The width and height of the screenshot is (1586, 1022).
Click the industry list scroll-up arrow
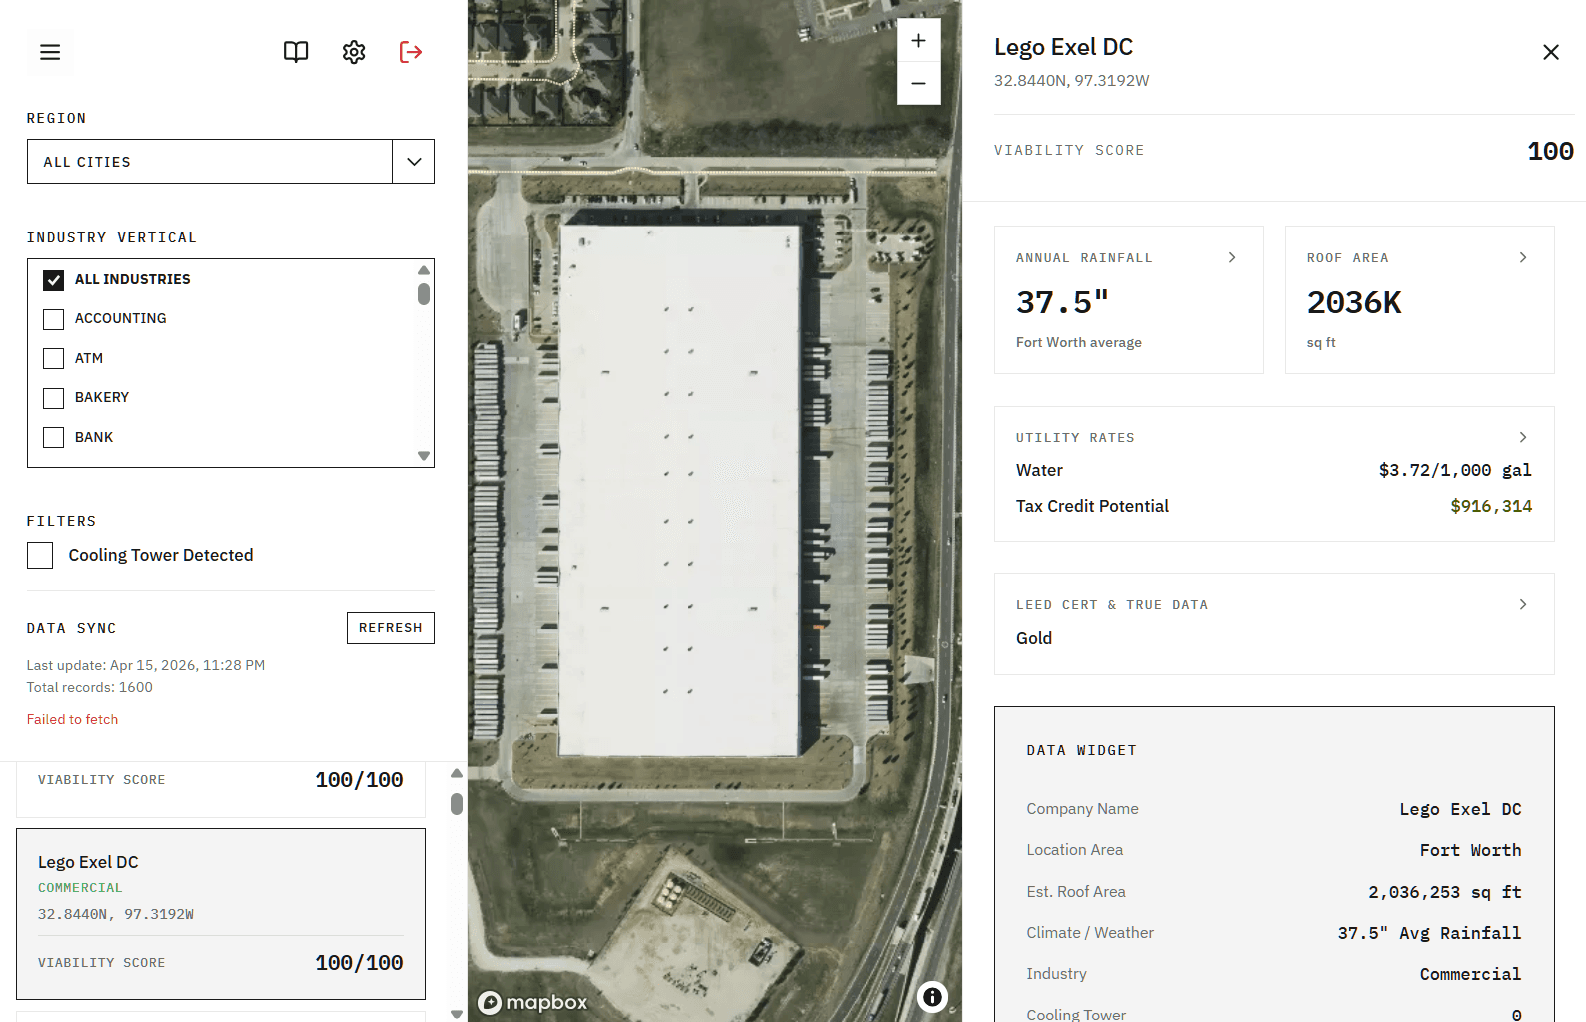[x=424, y=270]
